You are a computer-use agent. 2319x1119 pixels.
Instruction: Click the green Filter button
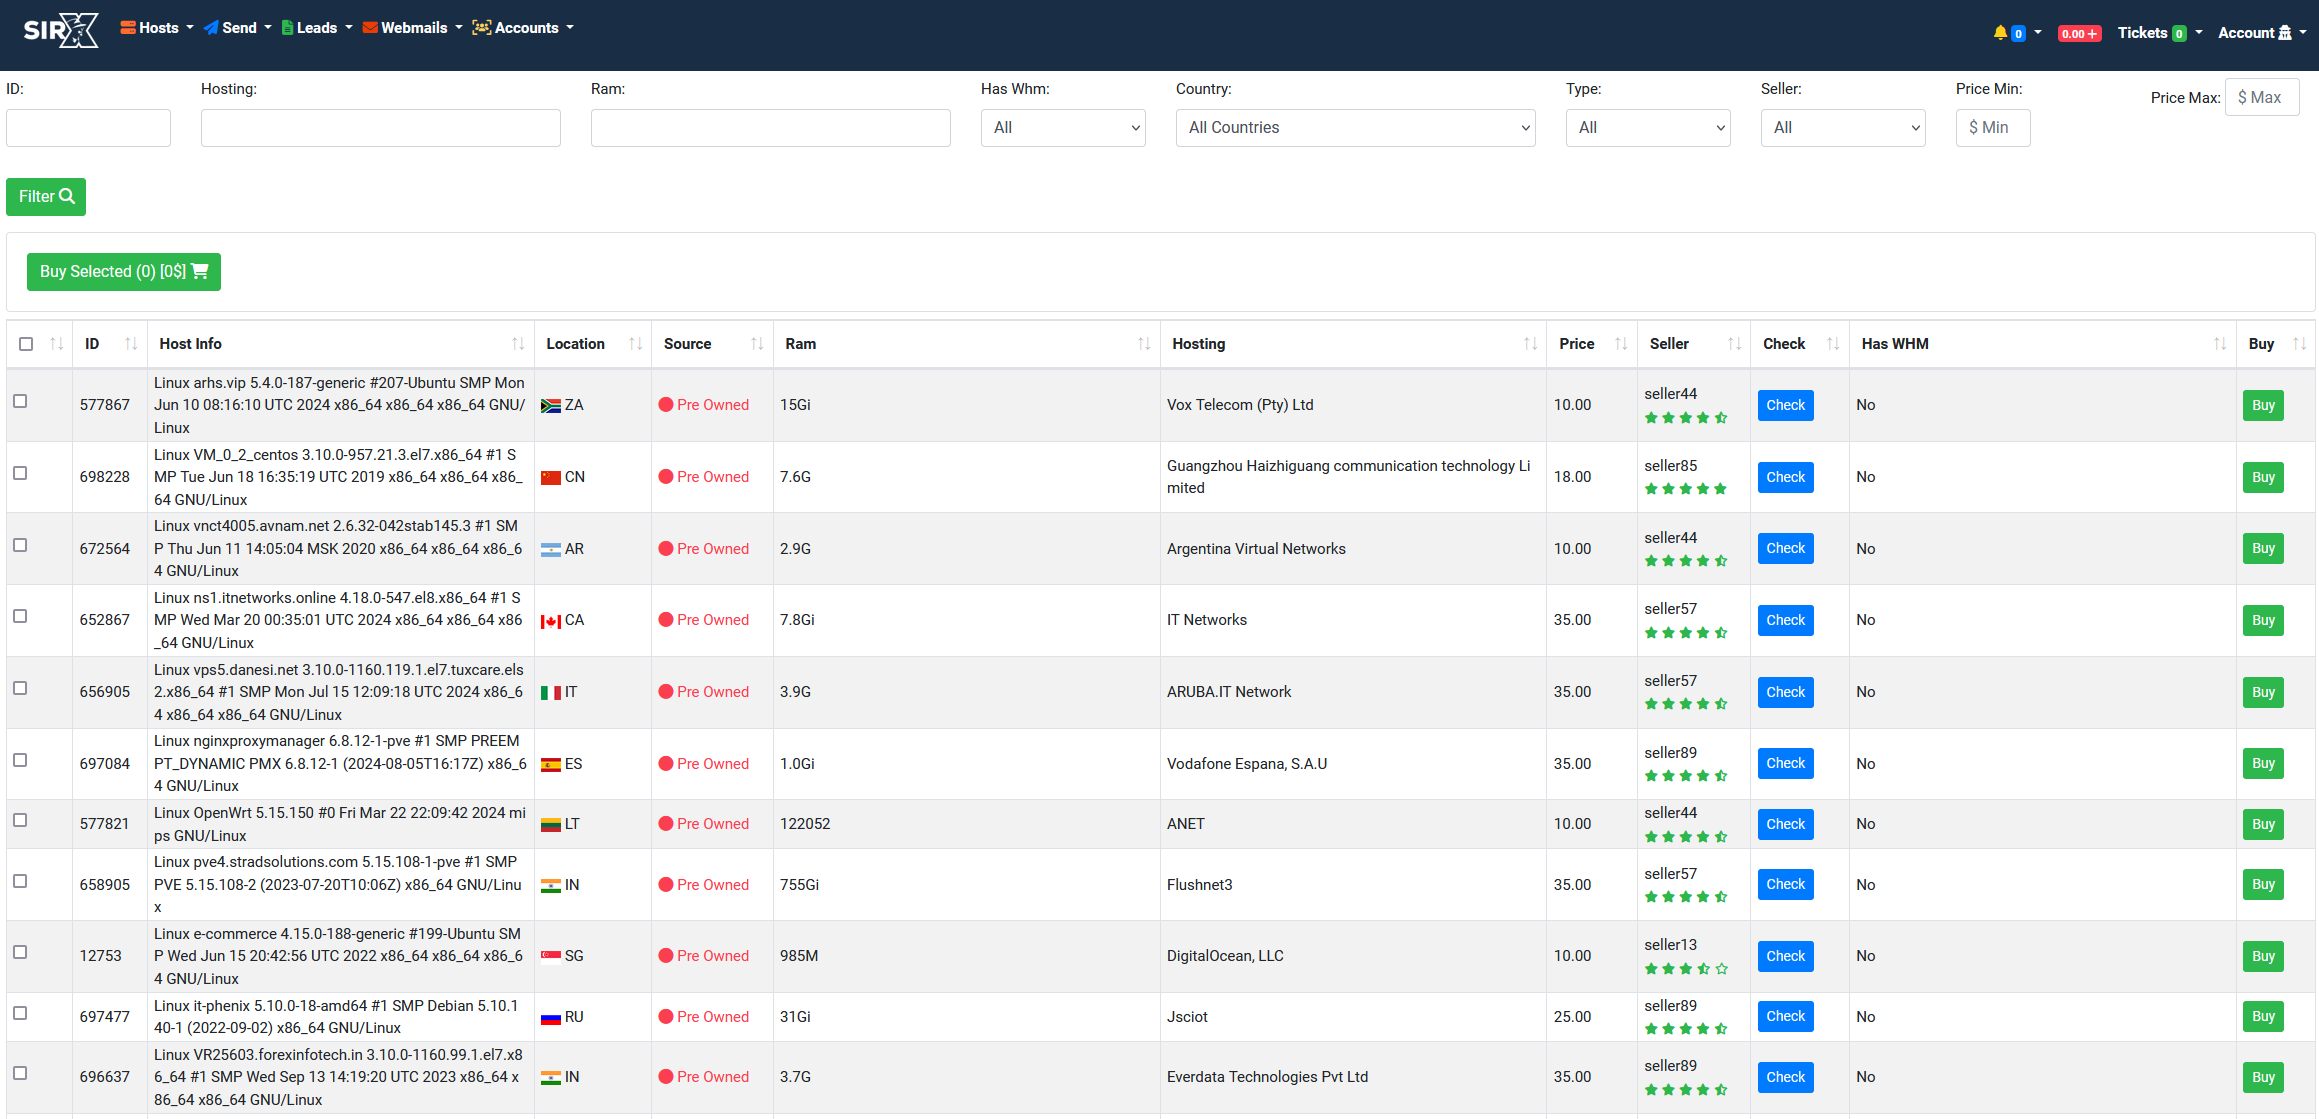click(x=46, y=197)
